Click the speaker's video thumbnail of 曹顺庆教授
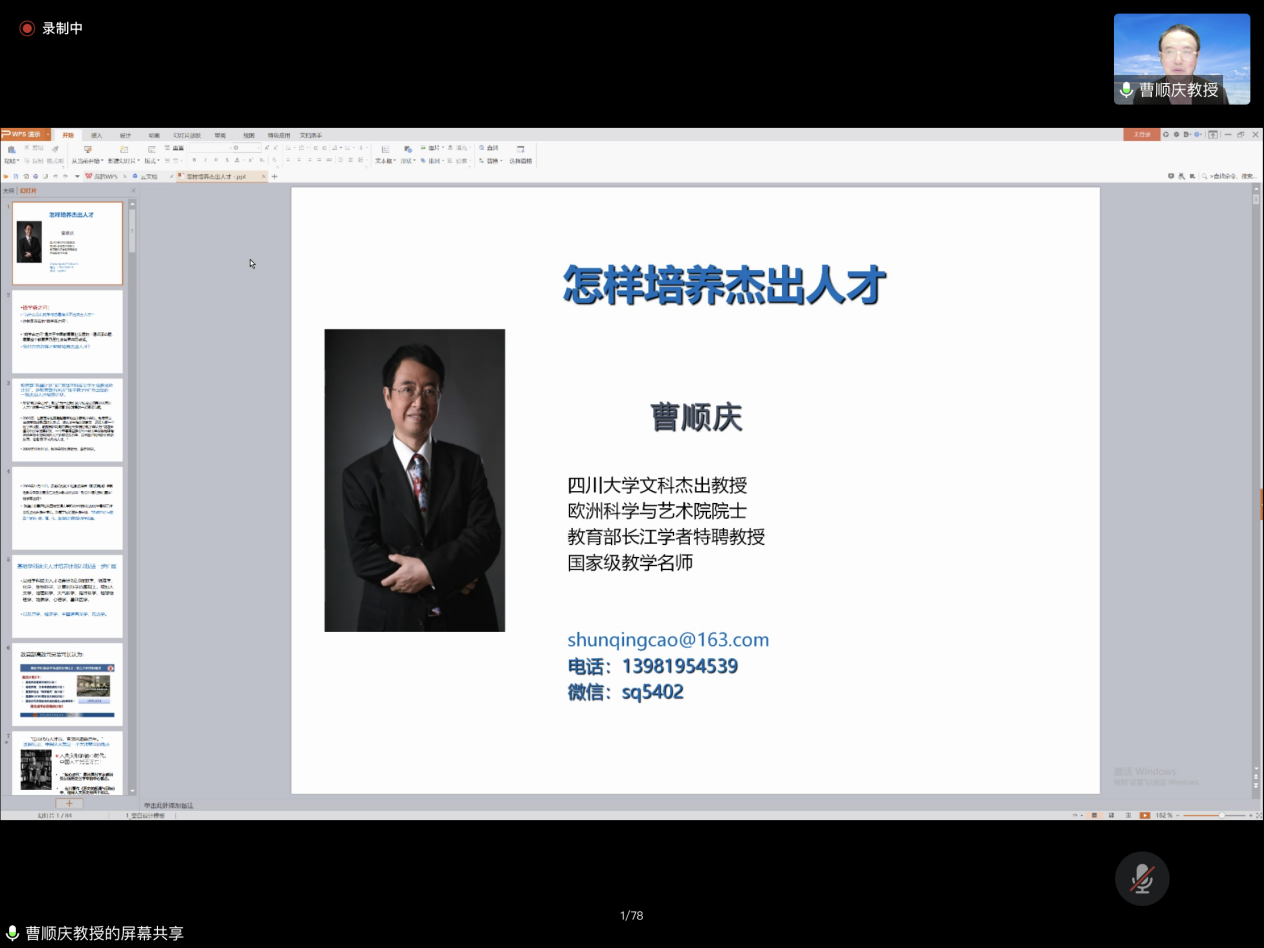 1182,59
